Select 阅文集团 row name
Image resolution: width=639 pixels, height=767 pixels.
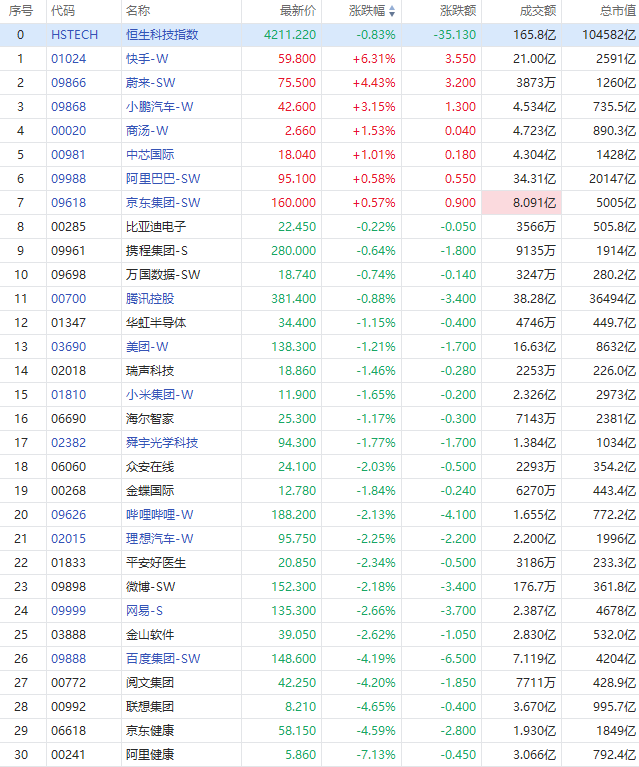click(x=150, y=682)
